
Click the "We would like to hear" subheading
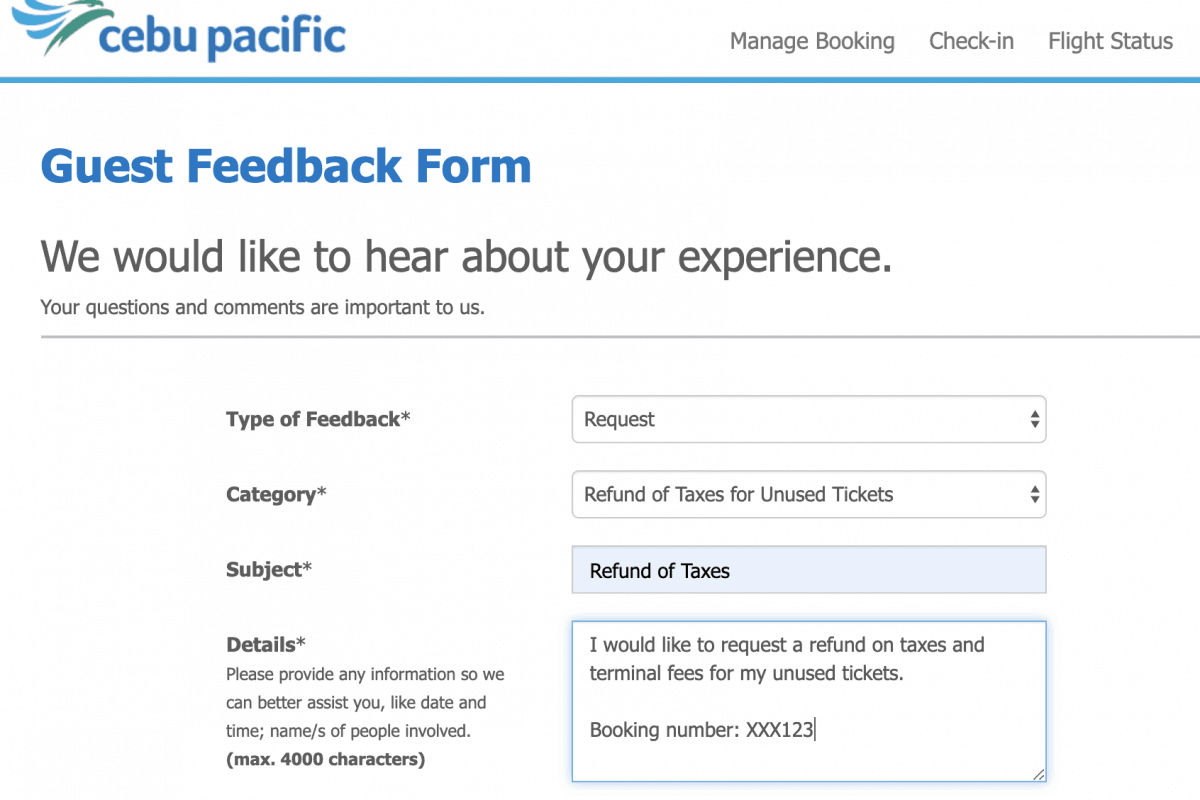[x=466, y=257]
